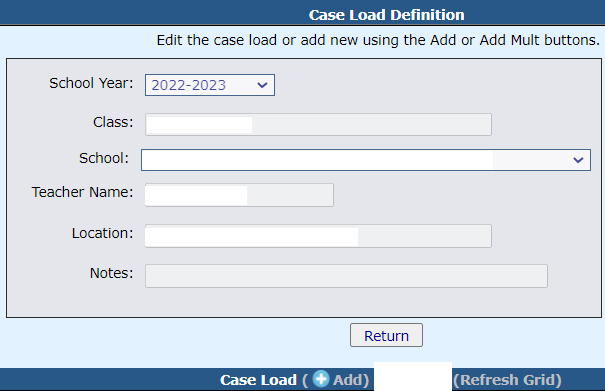Open the School selection dropdown
This screenshot has width=605, height=391.
click(366, 160)
